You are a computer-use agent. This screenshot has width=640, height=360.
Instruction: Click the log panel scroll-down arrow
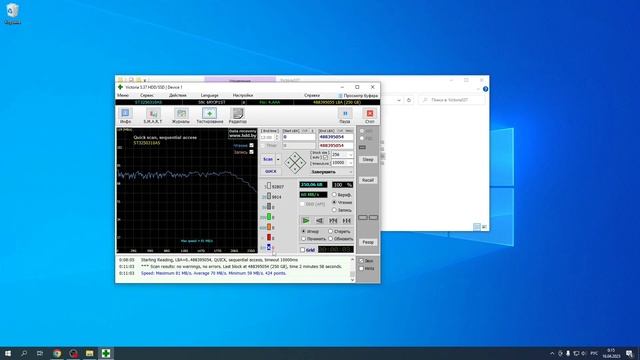352,280
